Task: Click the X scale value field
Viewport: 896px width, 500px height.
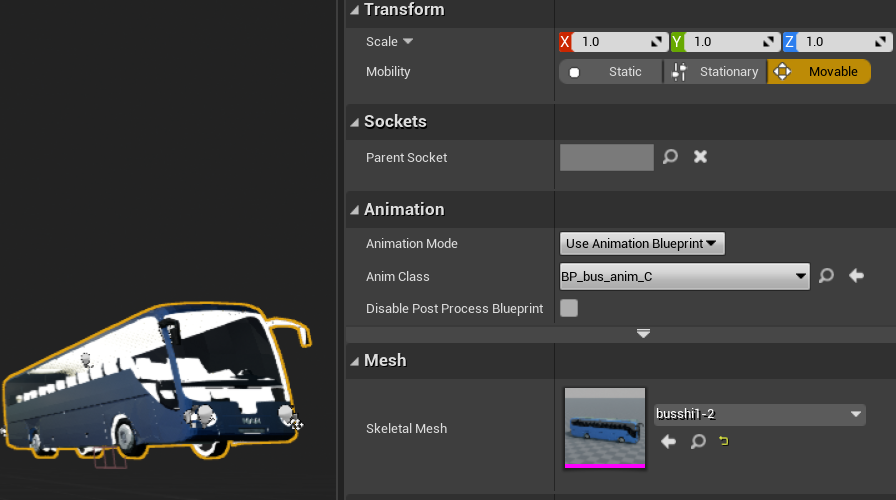Action: pos(612,42)
